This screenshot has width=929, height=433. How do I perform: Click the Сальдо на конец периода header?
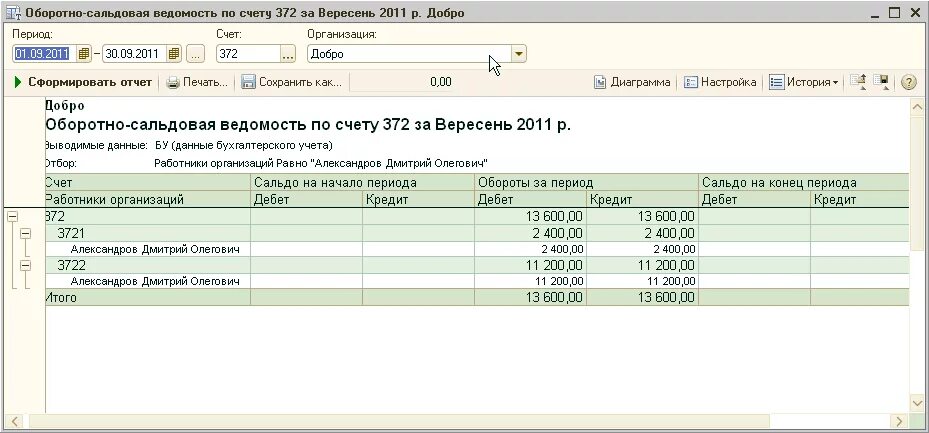click(804, 182)
